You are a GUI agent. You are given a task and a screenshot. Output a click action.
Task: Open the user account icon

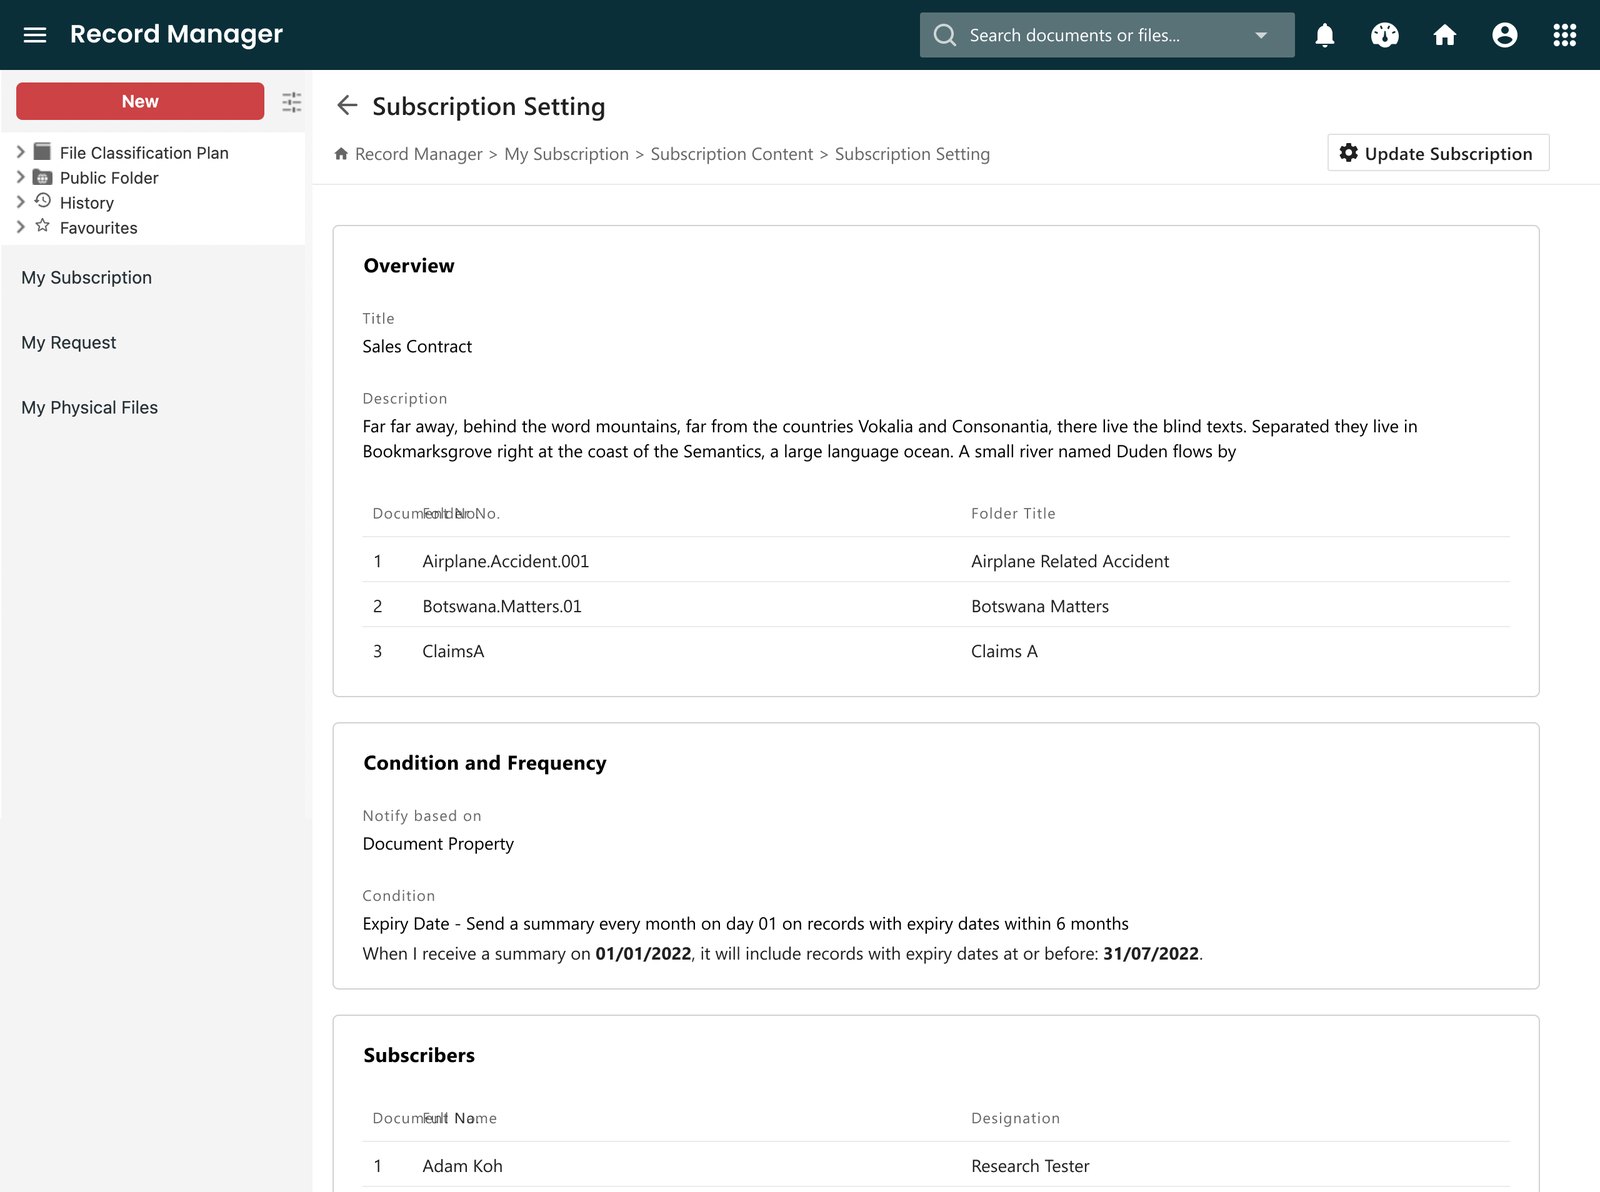click(1504, 35)
